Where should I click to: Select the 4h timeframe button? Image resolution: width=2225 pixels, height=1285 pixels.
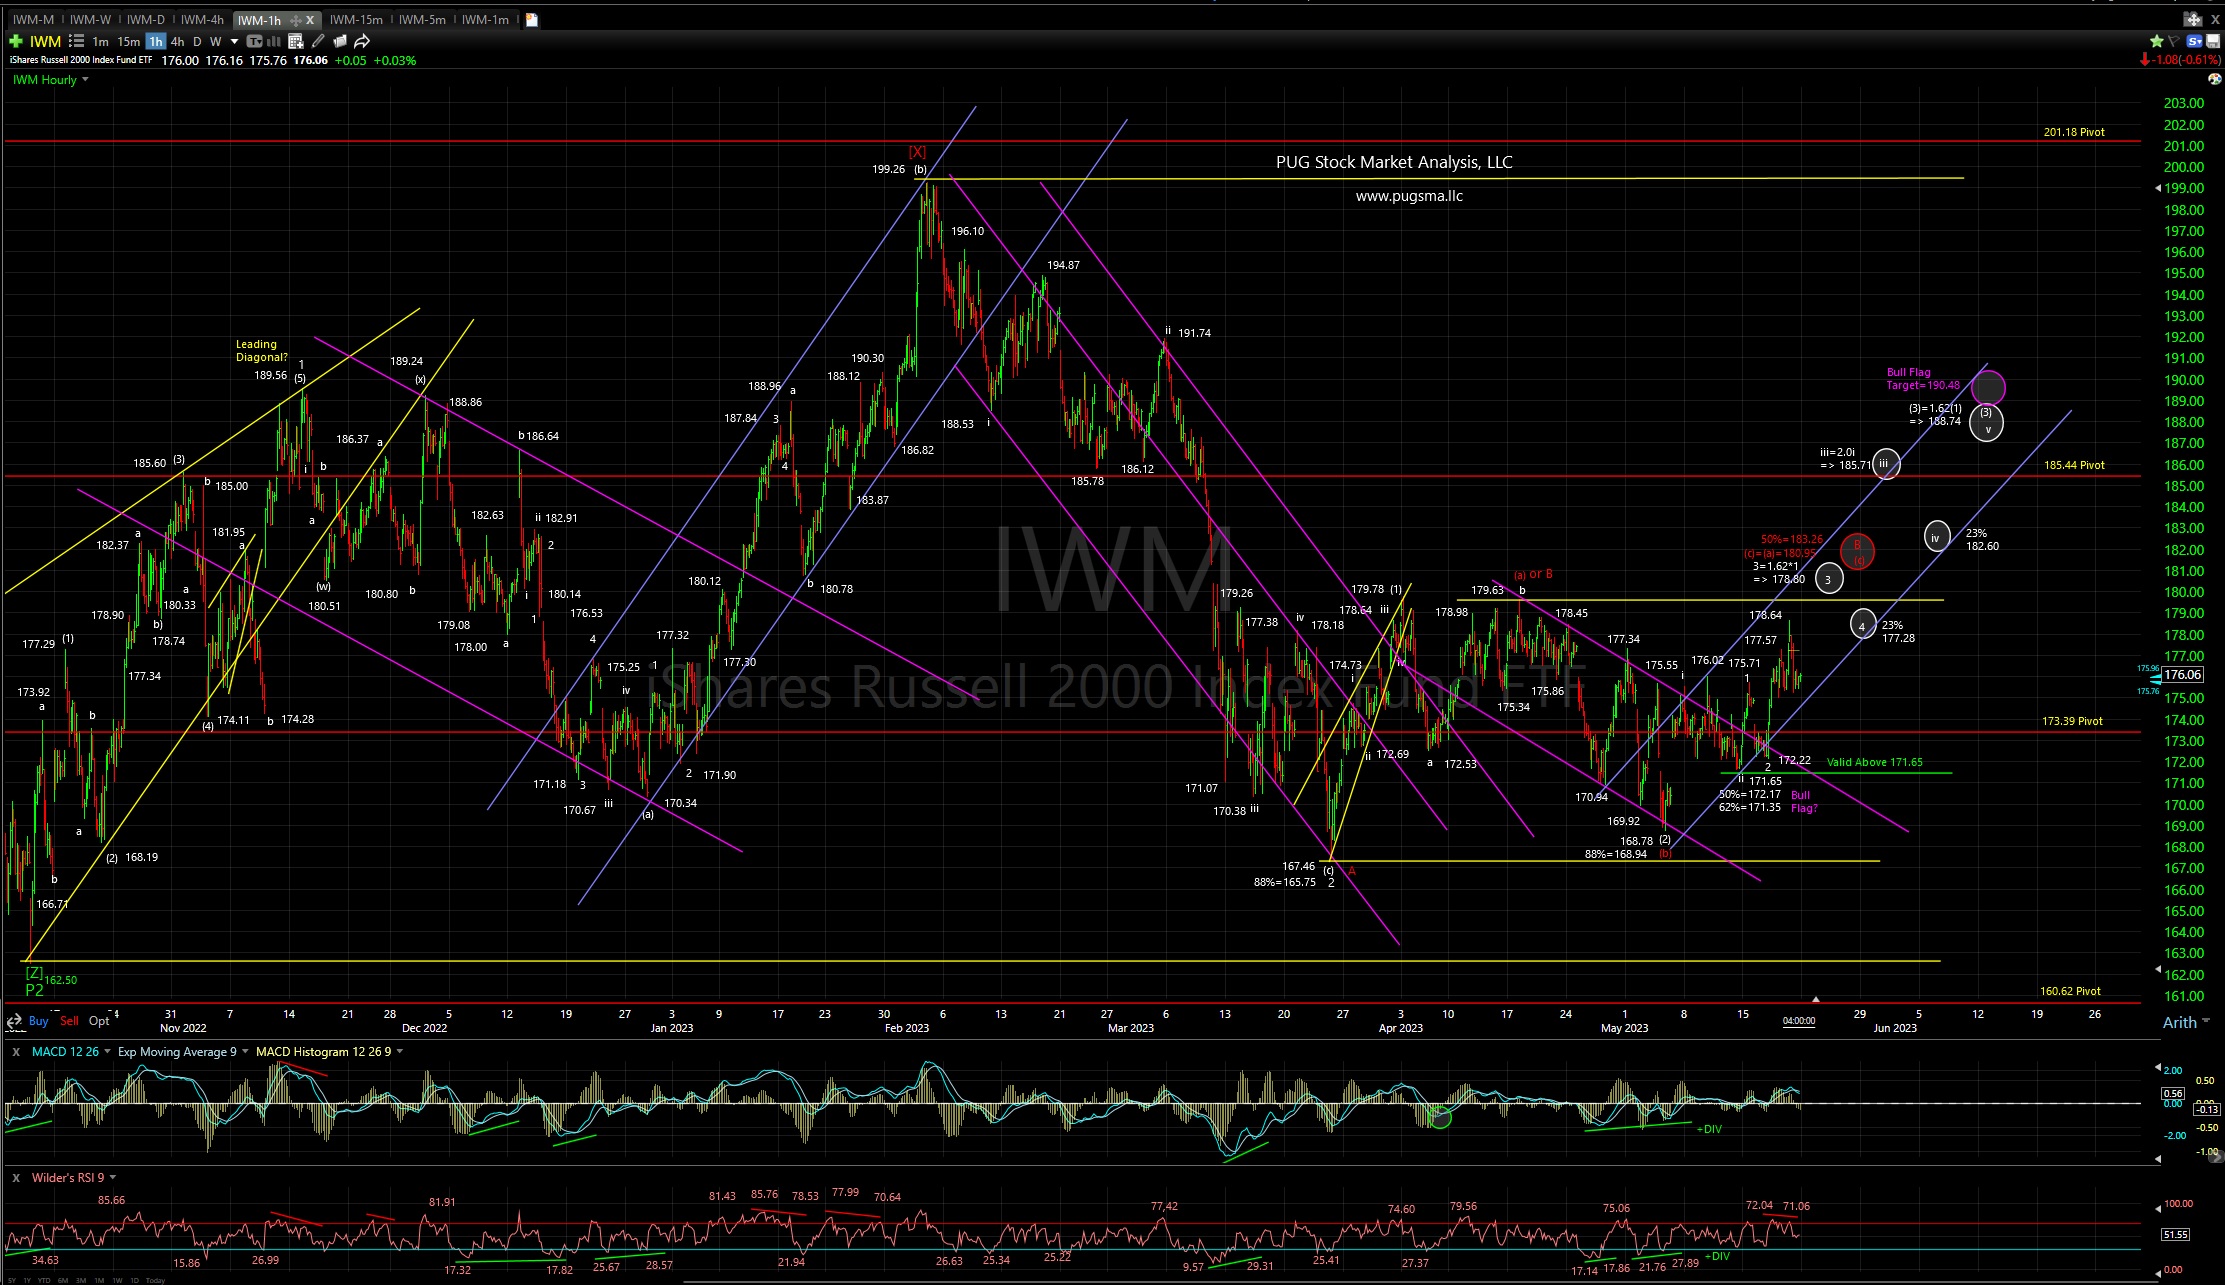point(178,41)
